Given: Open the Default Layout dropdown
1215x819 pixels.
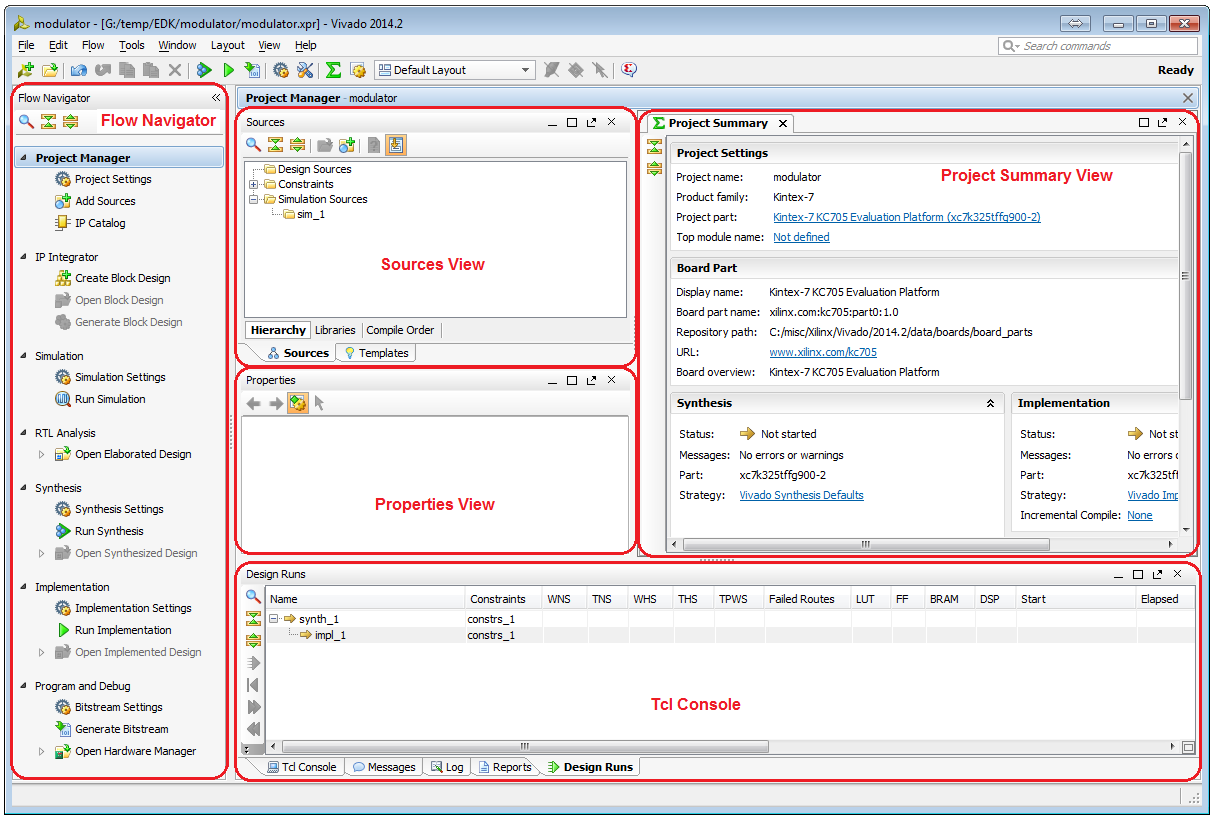Looking at the screenshot, I should (x=455, y=70).
